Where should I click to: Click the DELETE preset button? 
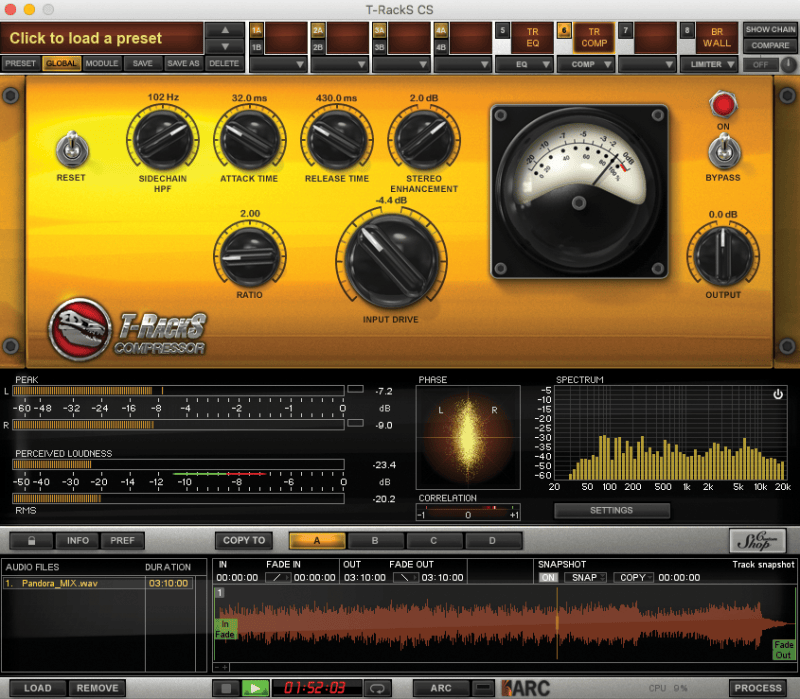click(x=224, y=63)
